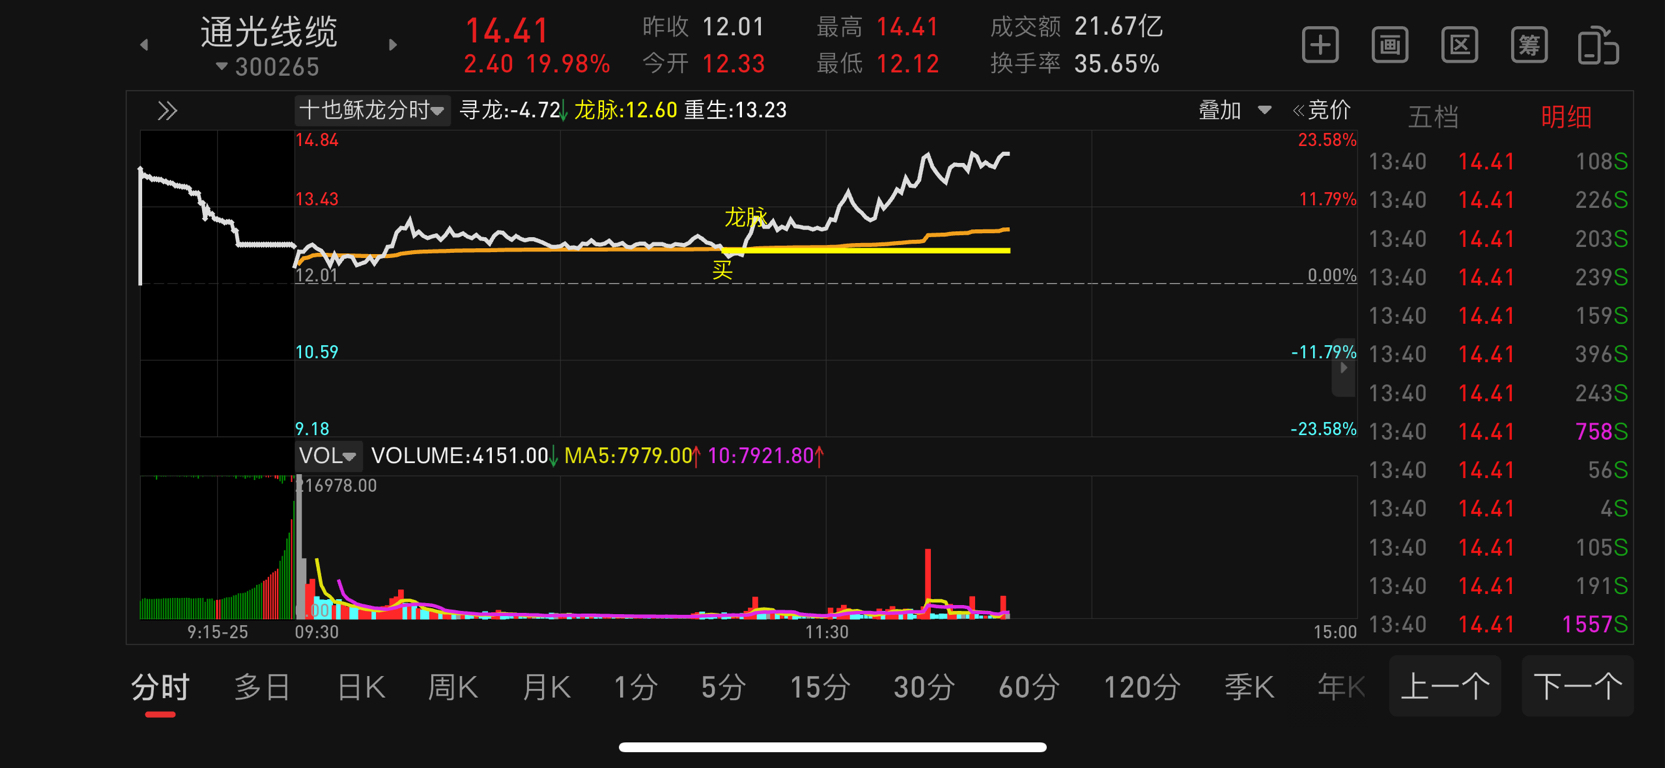Select trade row with 4S volume
This screenshot has height=769, width=1665.
1498,509
